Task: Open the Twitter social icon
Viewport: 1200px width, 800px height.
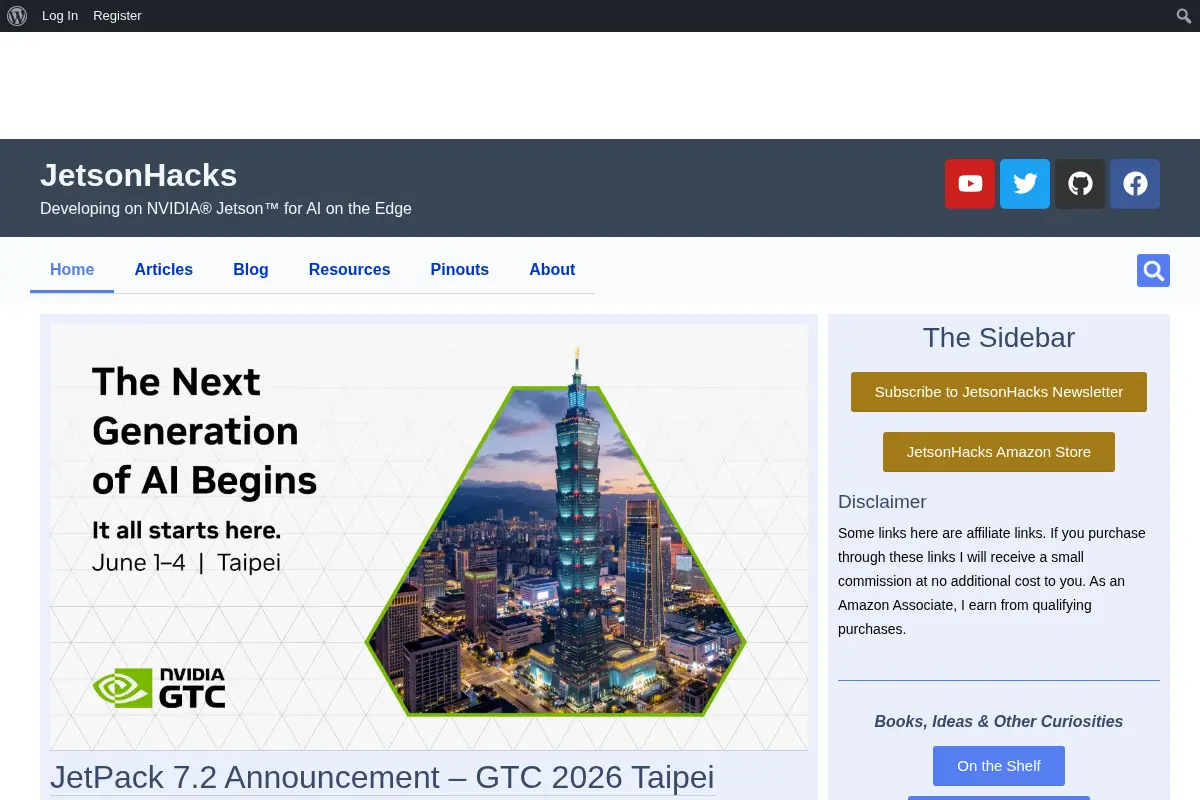Action: (1025, 184)
